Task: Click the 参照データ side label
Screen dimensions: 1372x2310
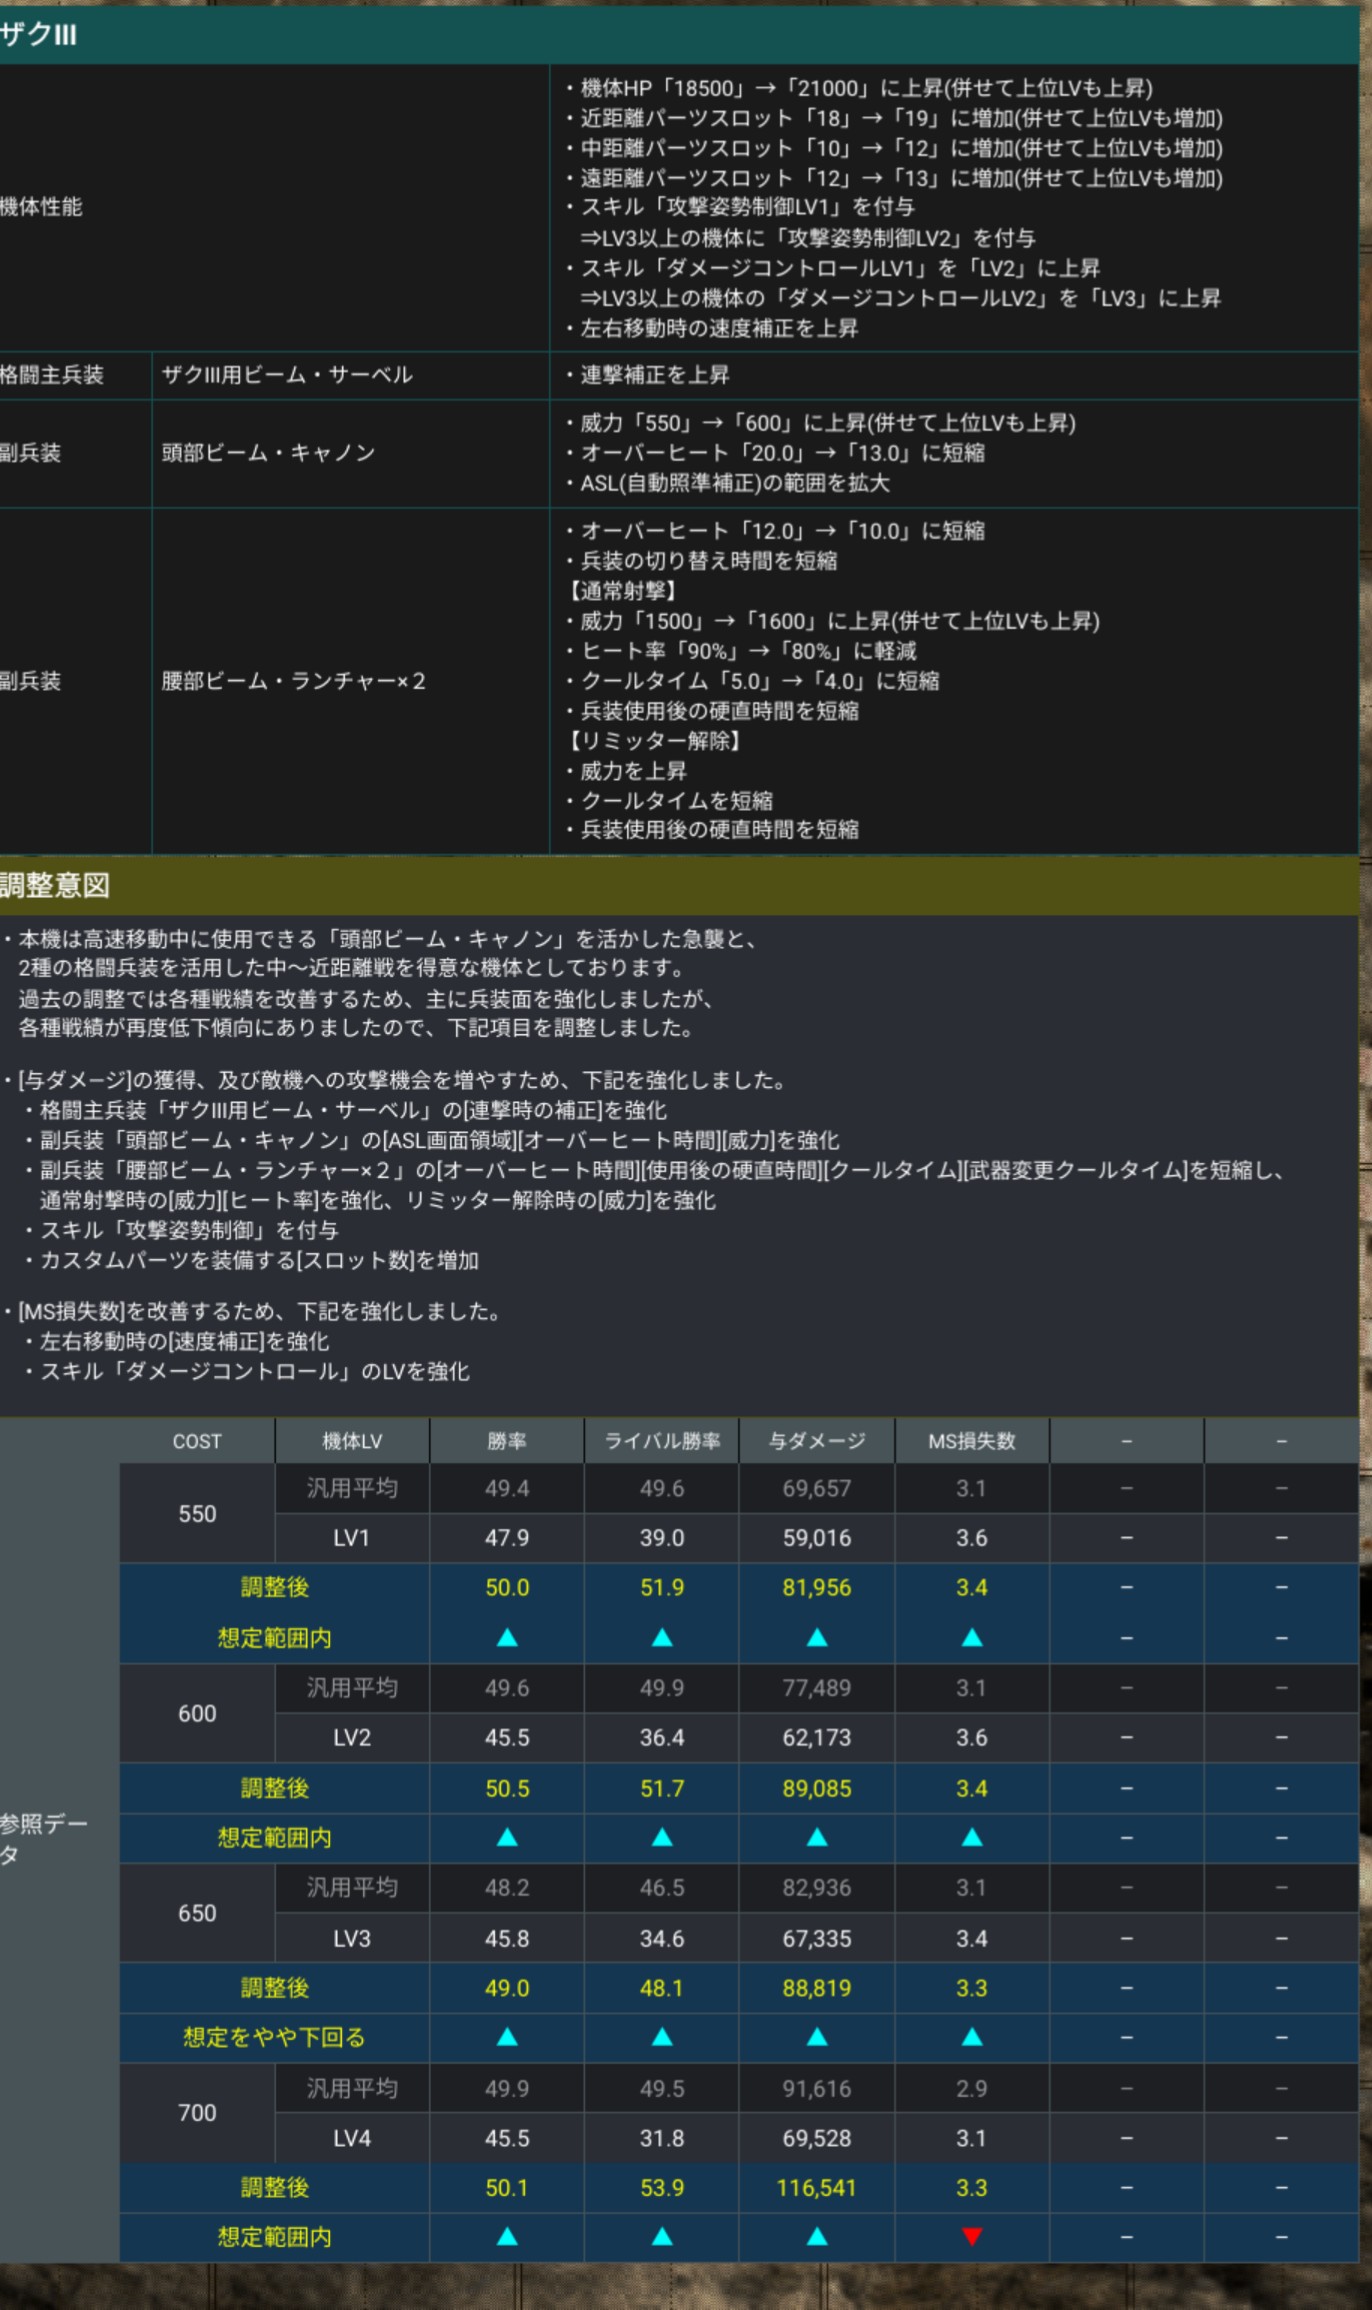Action: click(44, 1838)
